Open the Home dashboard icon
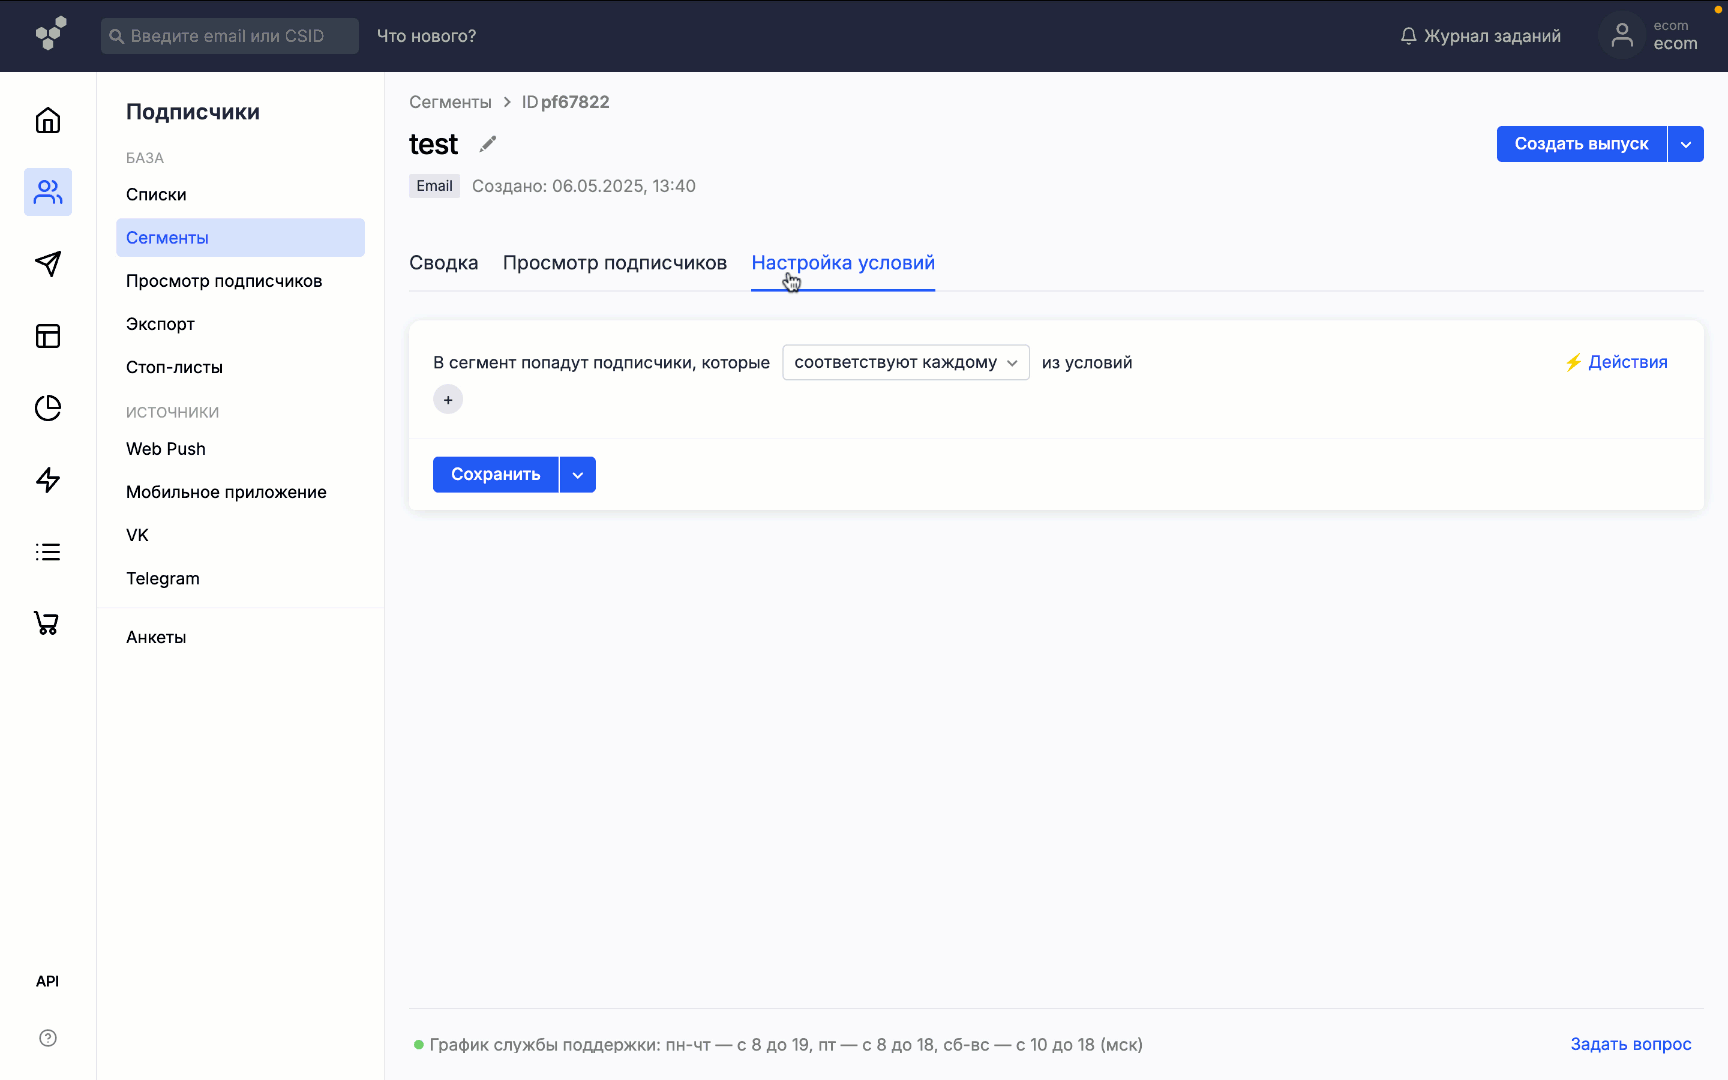This screenshot has height=1080, width=1728. pos(47,120)
